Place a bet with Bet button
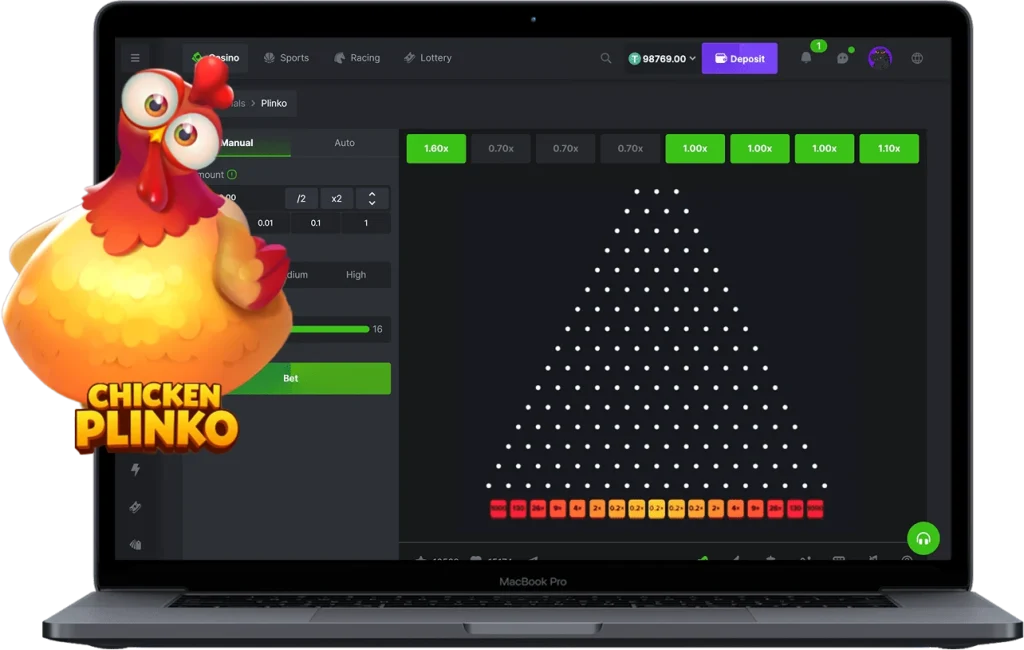This screenshot has height=650, width=1024. (x=291, y=378)
